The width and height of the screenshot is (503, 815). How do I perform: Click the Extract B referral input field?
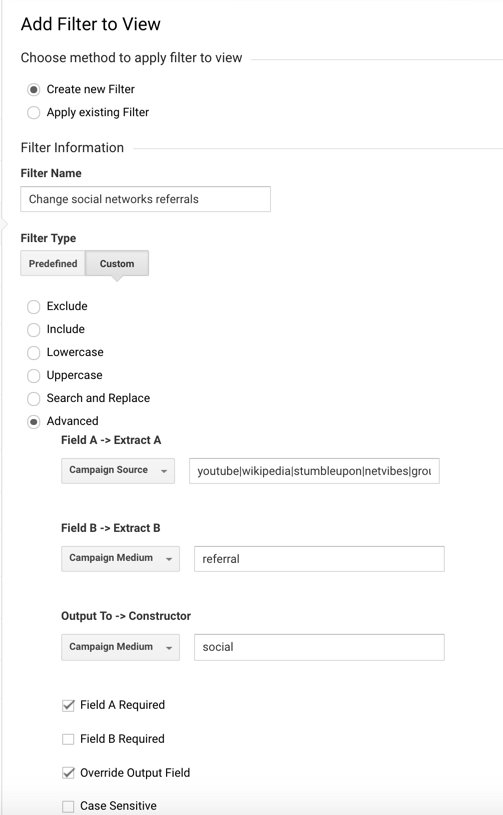320,559
